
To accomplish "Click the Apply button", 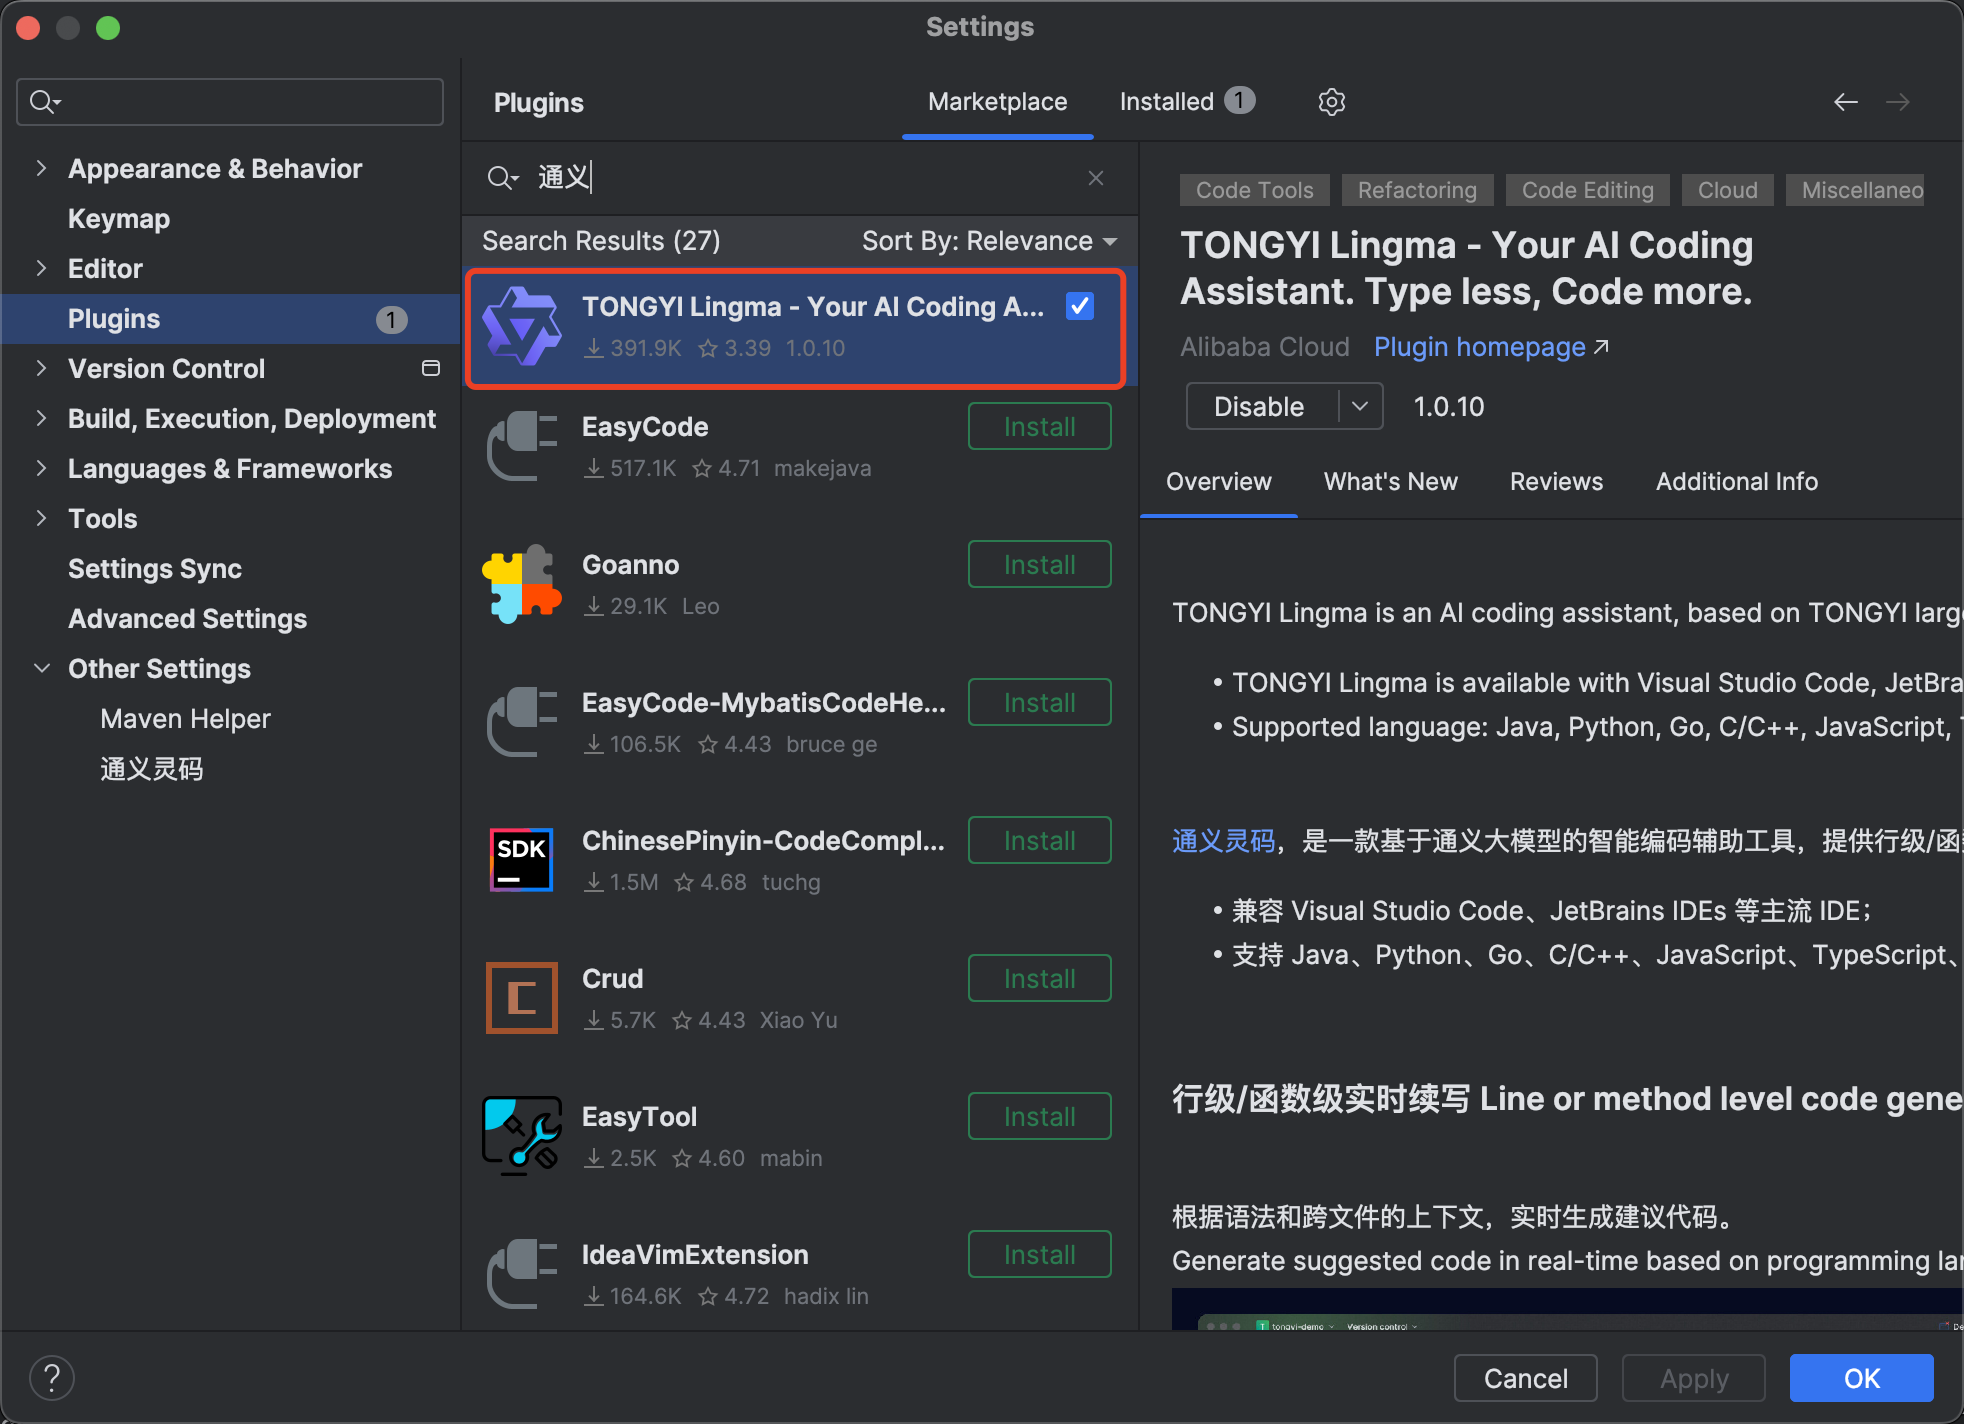I will click(1693, 1378).
